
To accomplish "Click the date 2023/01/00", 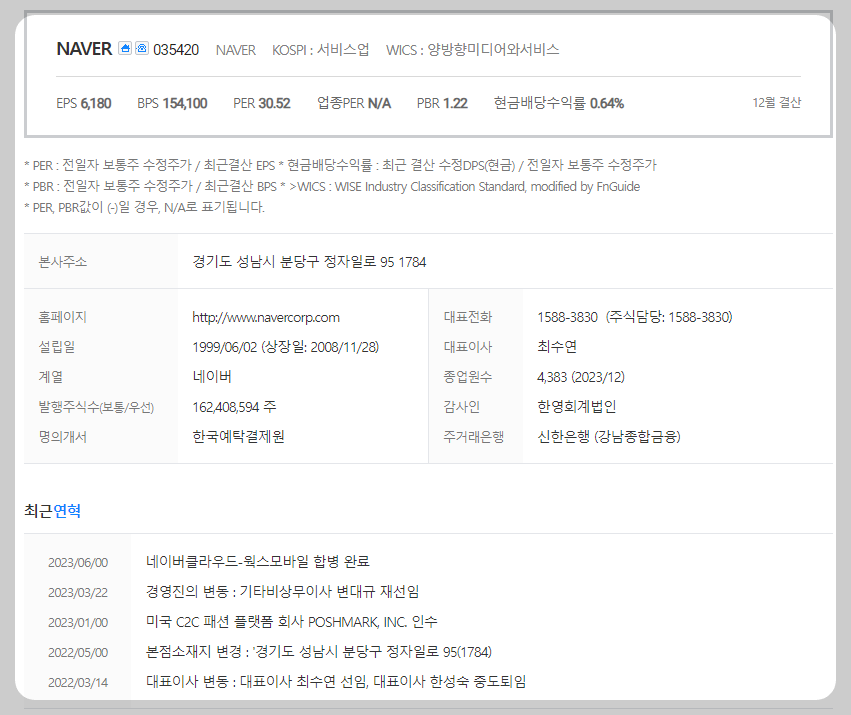I will click(x=78, y=622).
